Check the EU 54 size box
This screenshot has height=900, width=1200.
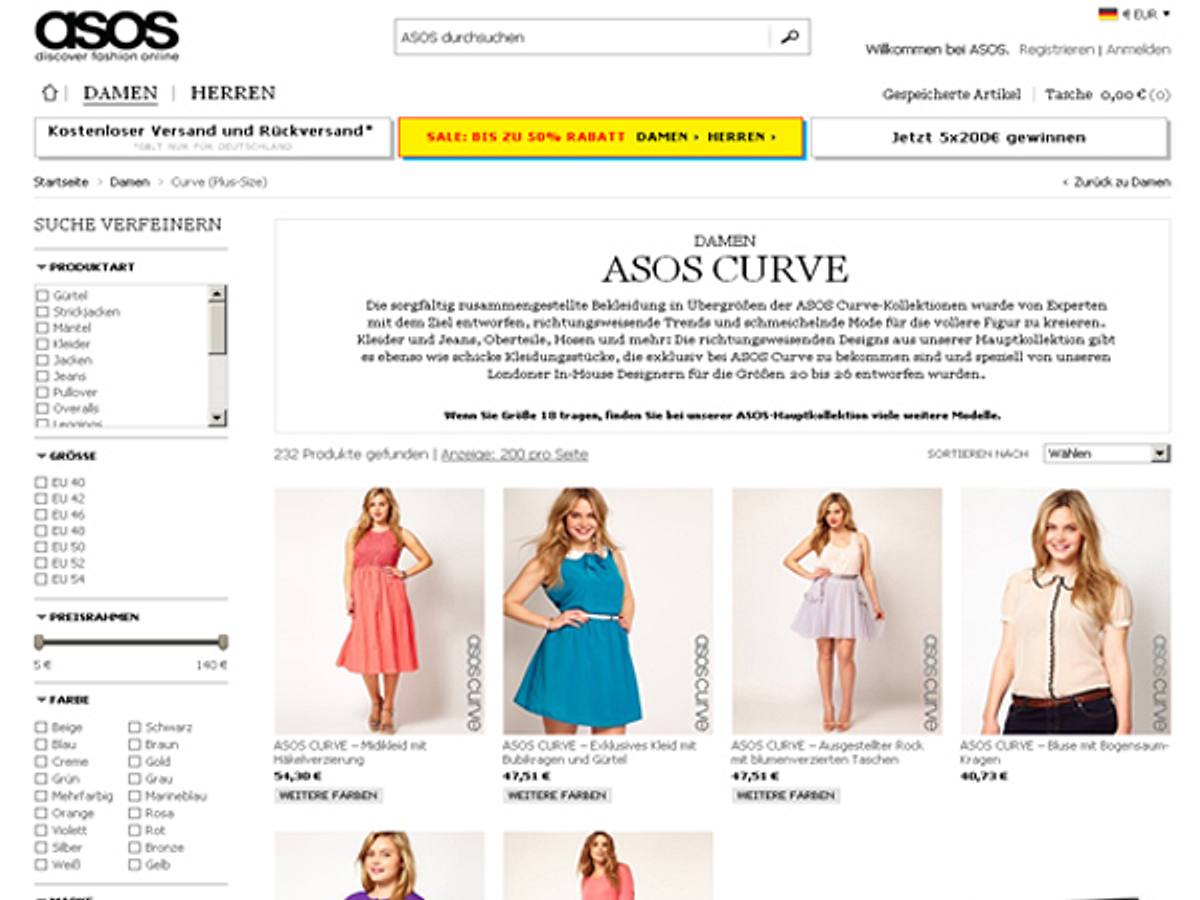[x=42, y=579]
